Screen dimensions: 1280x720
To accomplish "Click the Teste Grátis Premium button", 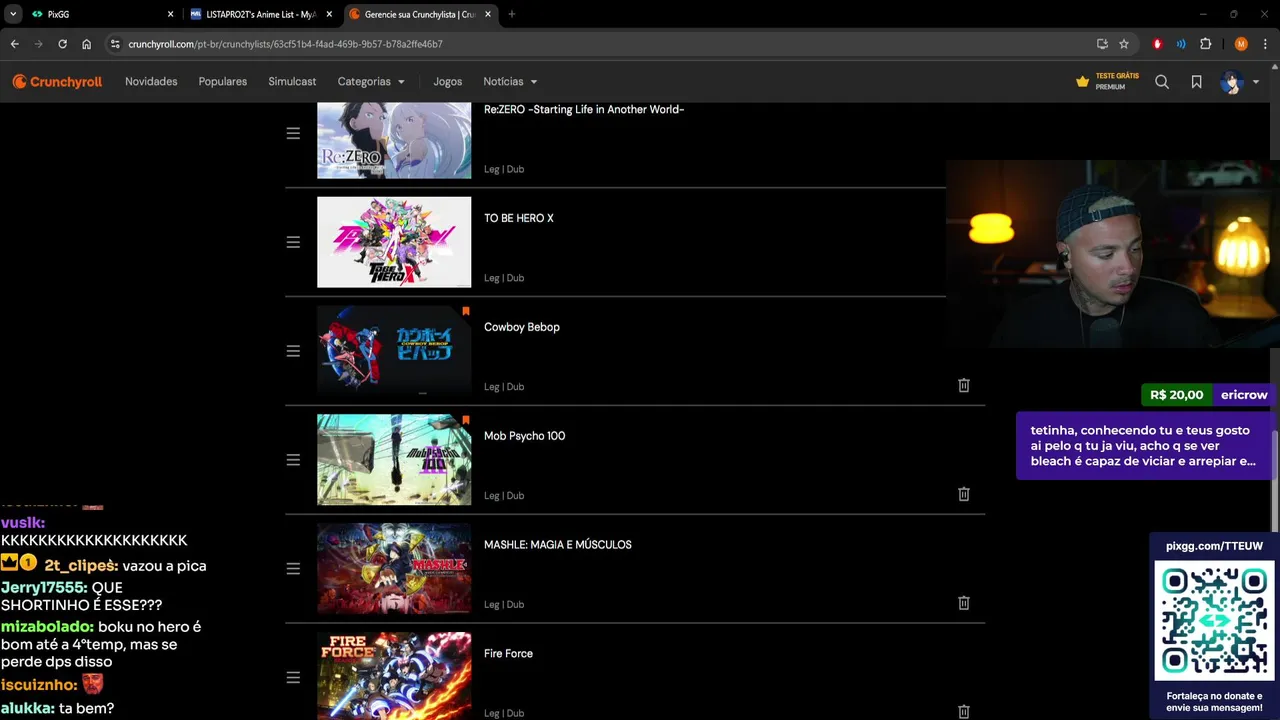I will pos(1107,82).
